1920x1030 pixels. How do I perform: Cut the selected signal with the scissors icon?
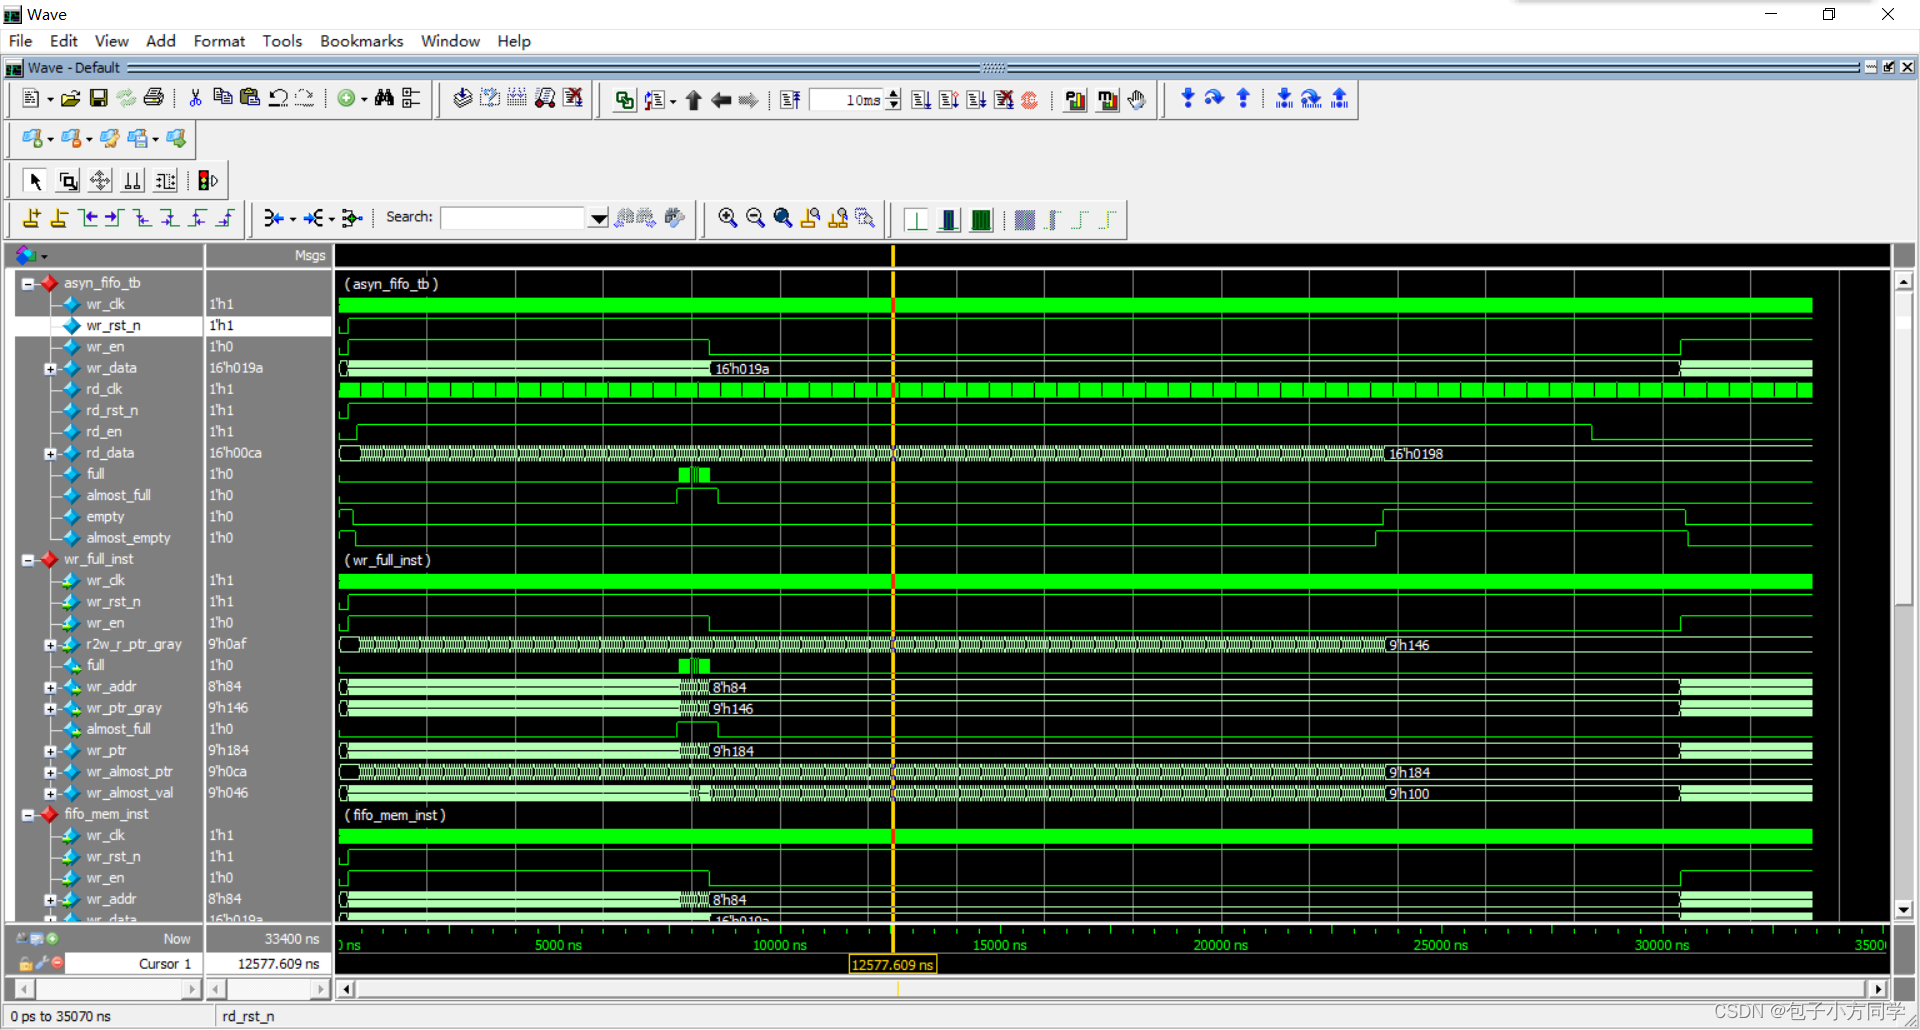196,98
